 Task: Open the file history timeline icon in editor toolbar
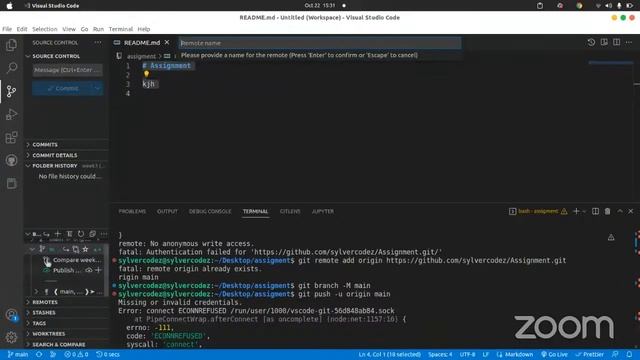(591, 42)
